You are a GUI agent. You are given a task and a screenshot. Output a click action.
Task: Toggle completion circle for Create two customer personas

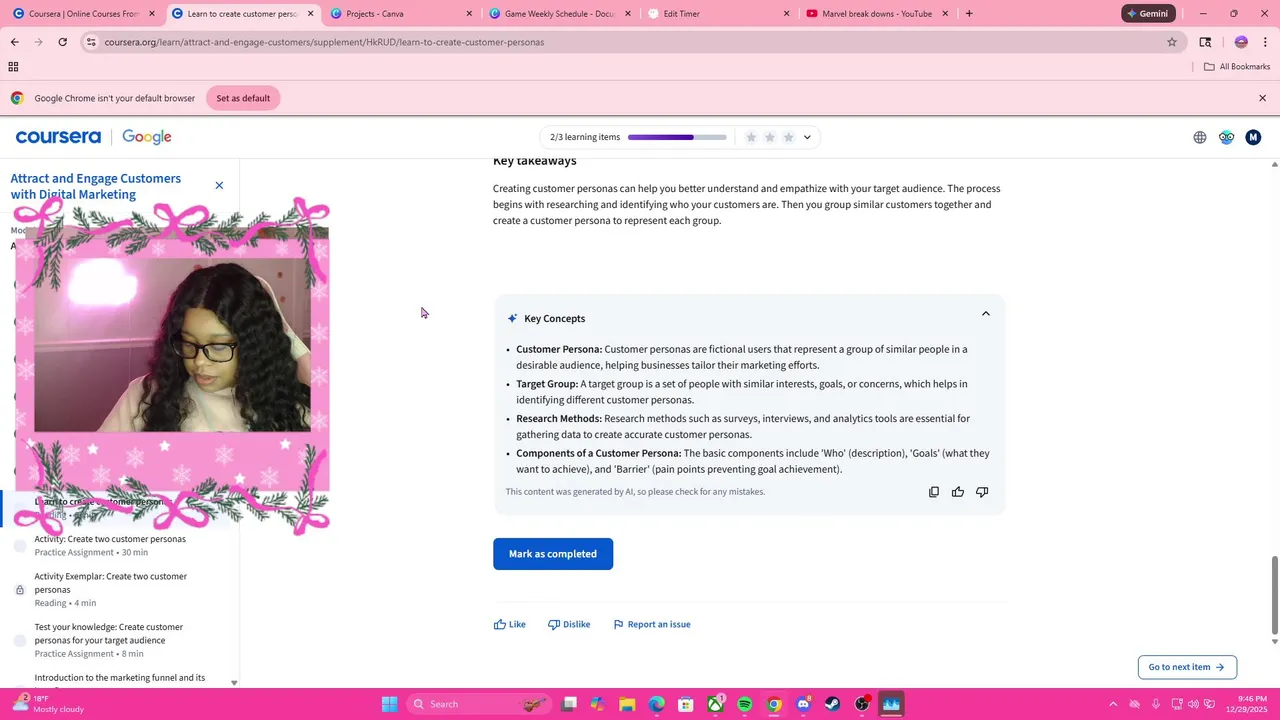tap(20, 546)
